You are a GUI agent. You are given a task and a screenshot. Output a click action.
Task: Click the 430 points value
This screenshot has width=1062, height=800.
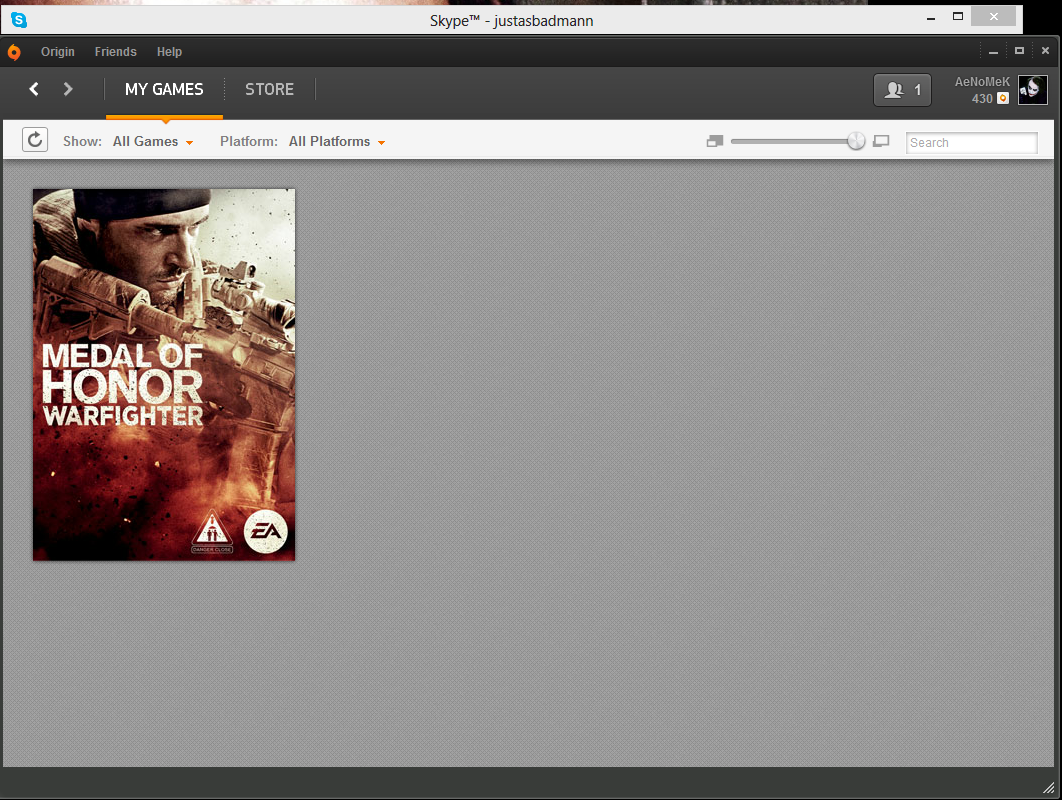(x=982, y=99)
